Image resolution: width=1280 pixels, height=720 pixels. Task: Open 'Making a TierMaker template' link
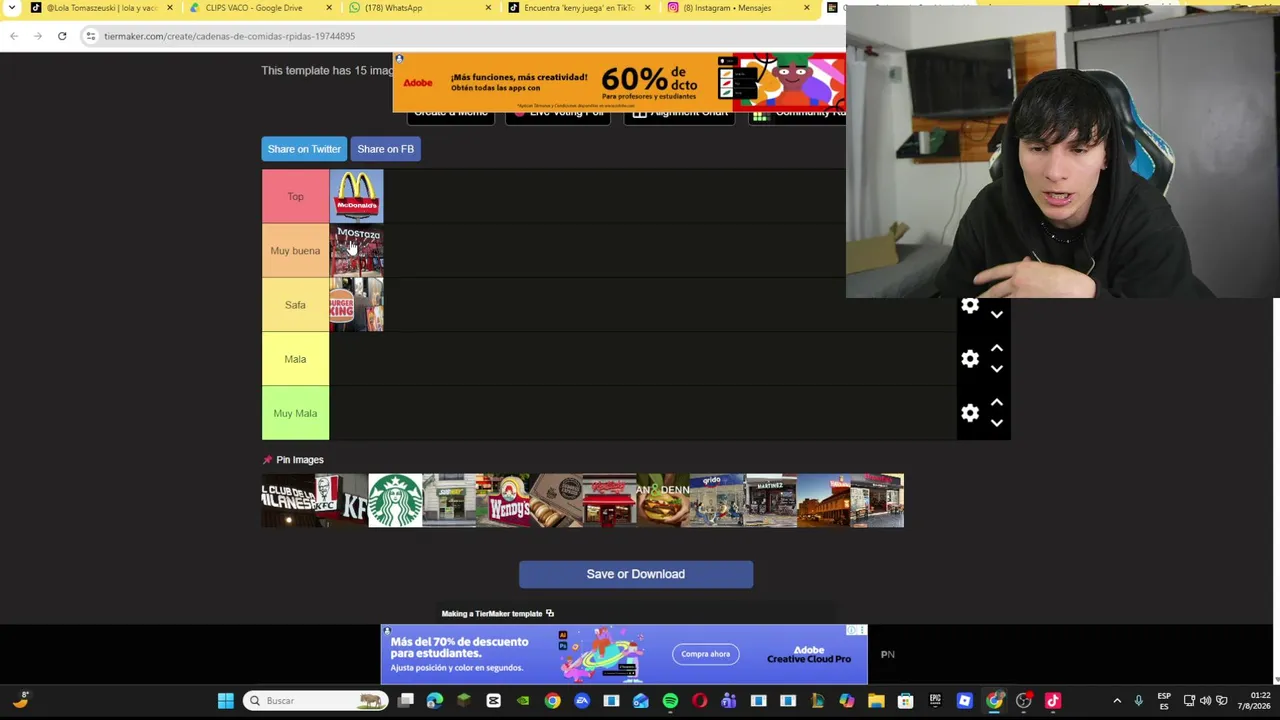498,614
